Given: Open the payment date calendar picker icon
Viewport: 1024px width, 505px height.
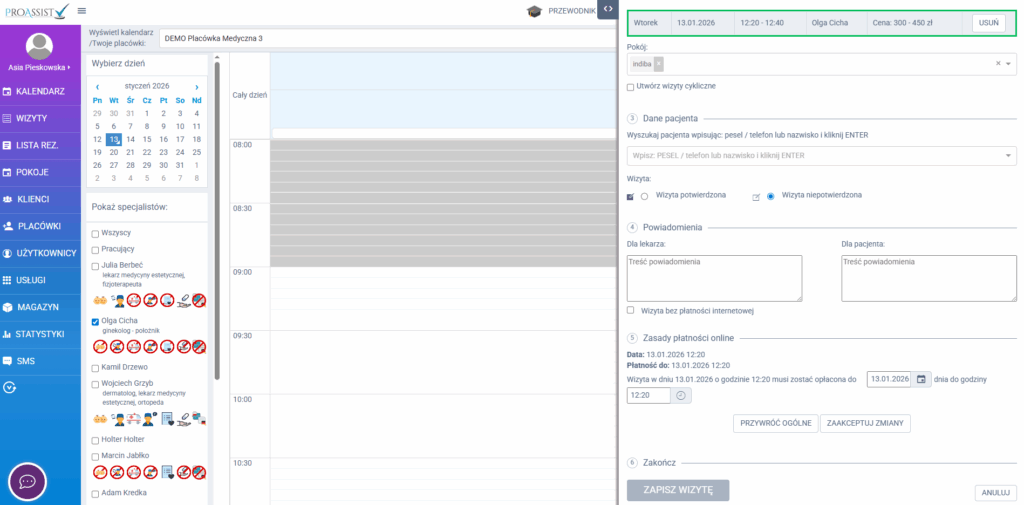Looking at the screenshot, I should point(919,379).
